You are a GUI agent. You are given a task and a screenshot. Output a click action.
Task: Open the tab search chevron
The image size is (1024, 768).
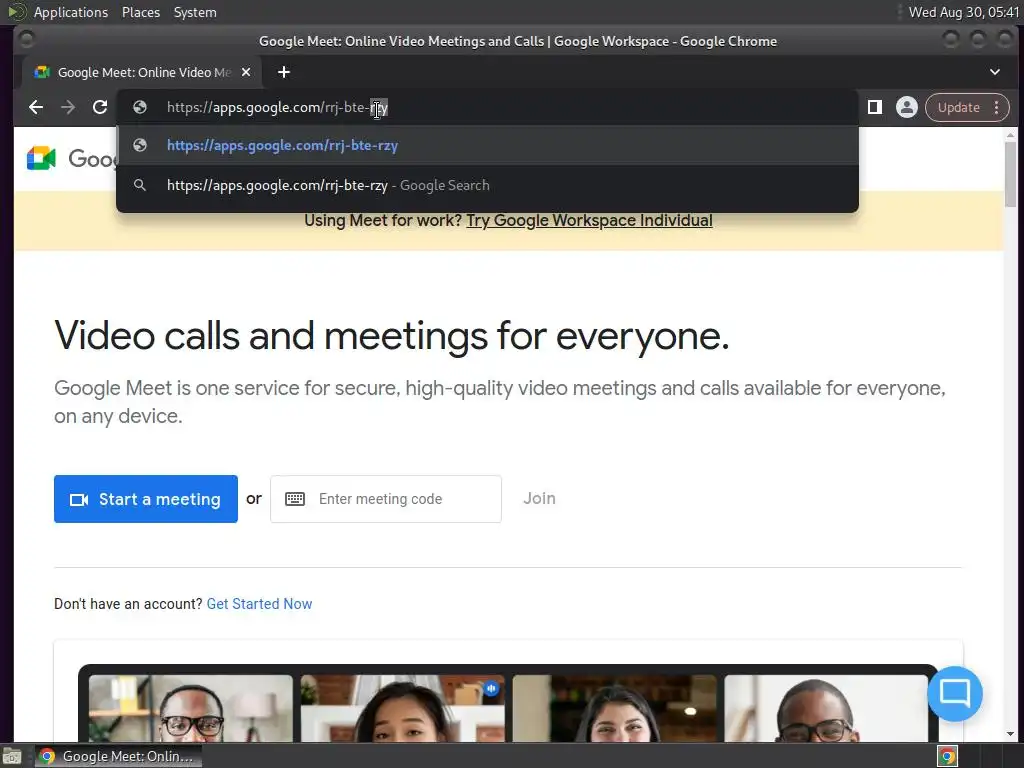tap(995, 72)
